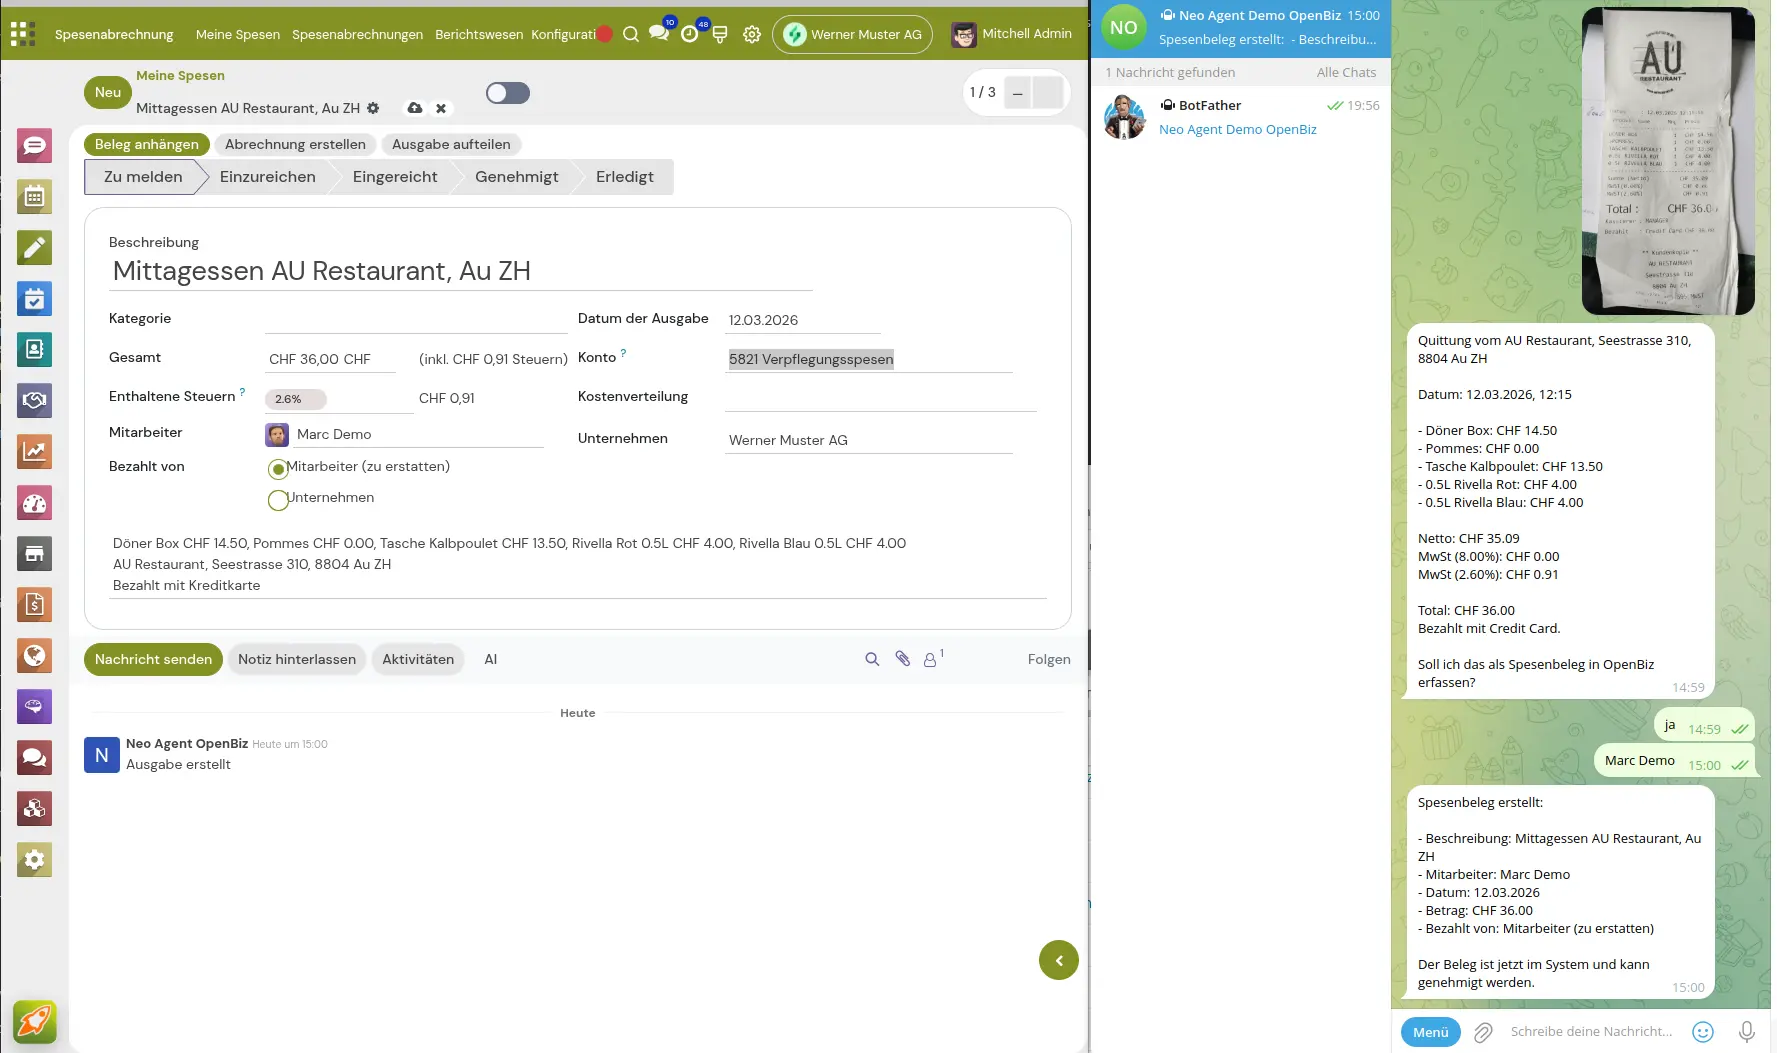This screenshot has width=1777, height=1053.
Task: Open the apps grid menu
Action: (23, 34)
